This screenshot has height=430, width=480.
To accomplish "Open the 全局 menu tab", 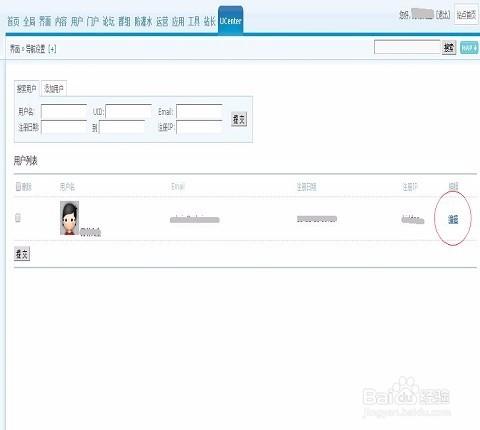I will pyautogui.click(x=29, y=22).
